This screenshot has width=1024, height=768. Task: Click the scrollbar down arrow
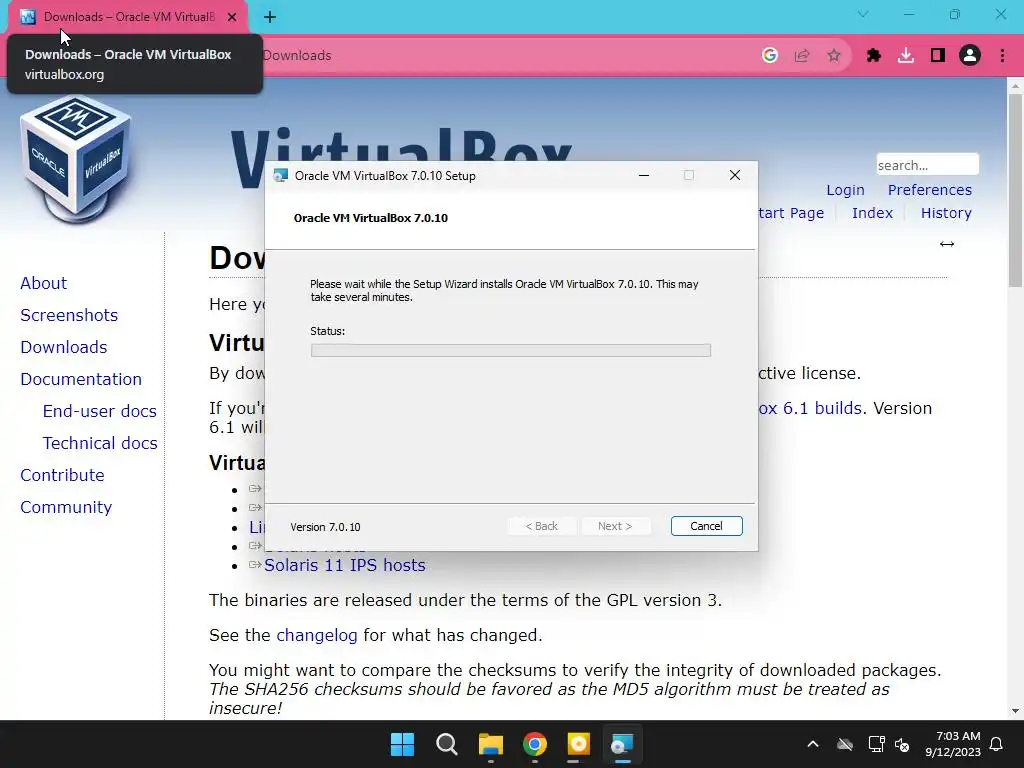pos(1015,711)
